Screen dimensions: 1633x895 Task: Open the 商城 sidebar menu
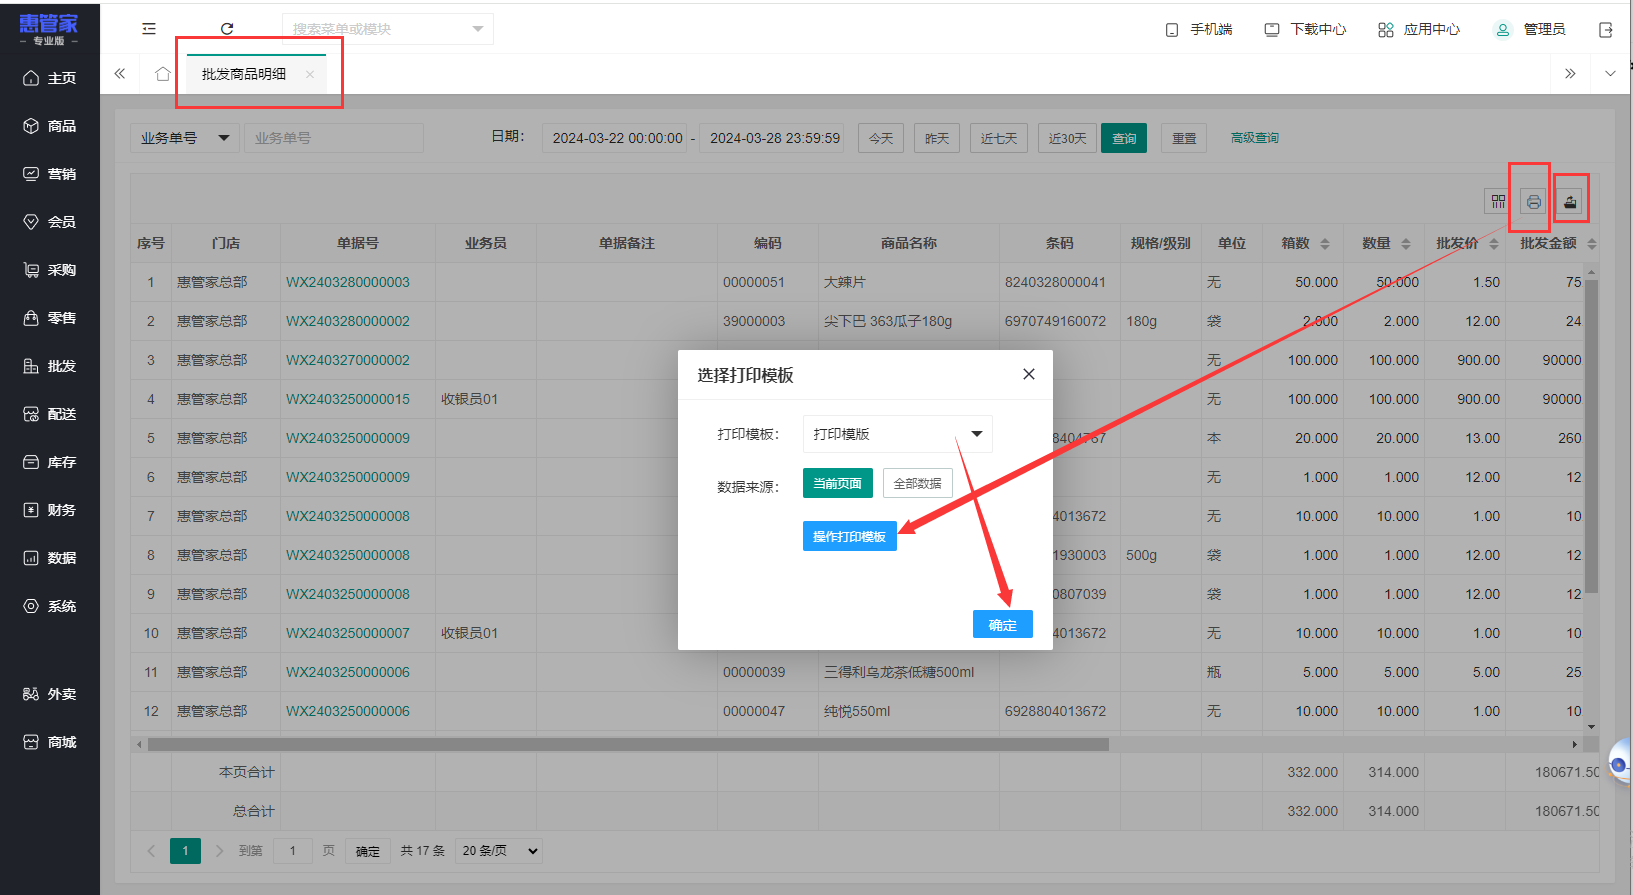[x=50, y=742]
